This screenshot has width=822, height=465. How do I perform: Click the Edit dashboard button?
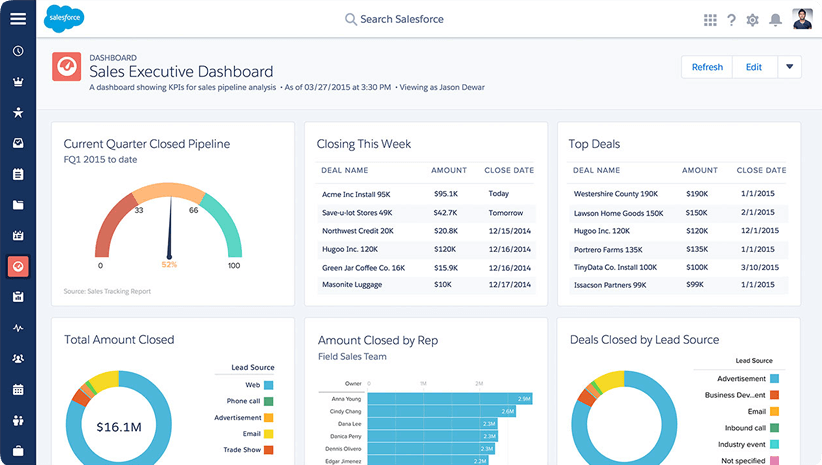point(754,67)
